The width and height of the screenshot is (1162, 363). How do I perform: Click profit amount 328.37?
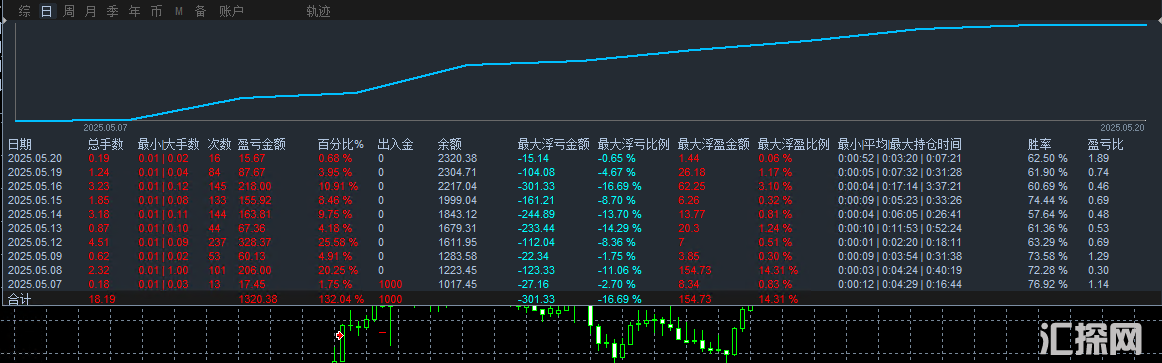pyautogui.click(x=255, y=242)
